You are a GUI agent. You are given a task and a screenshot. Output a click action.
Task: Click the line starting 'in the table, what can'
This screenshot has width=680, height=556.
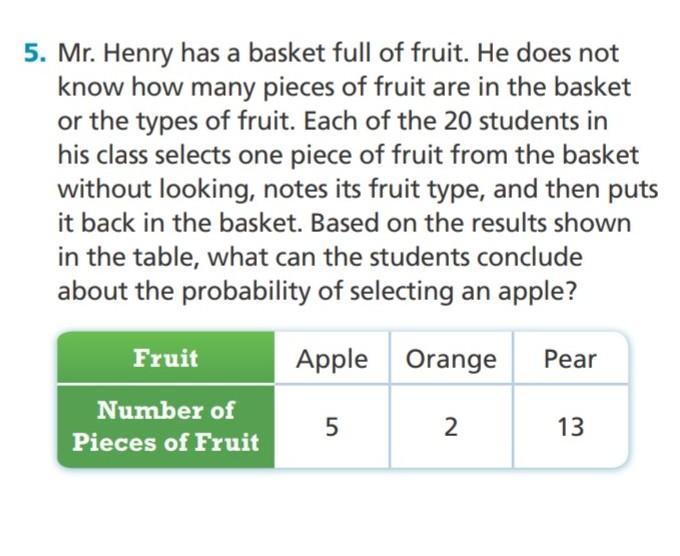click(x=319, y=258)
